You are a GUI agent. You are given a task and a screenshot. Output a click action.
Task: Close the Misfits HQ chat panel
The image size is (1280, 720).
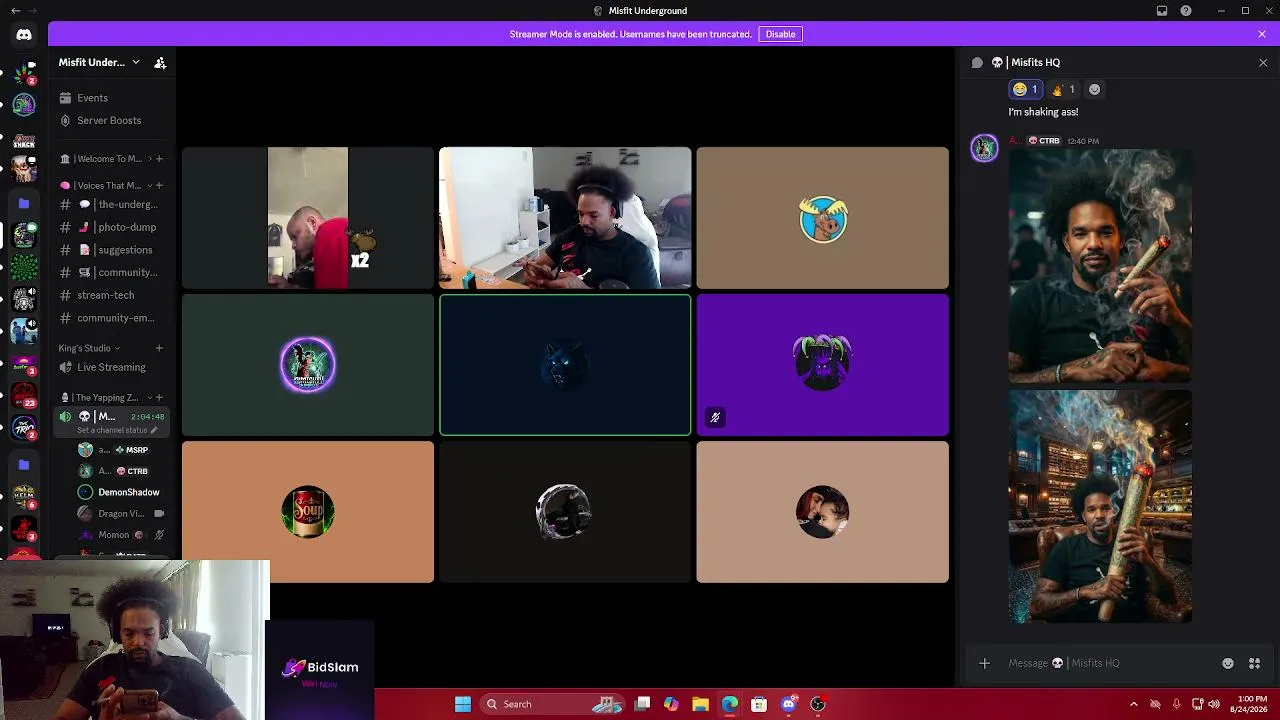pyautogui.click(x=1263, y=62)
